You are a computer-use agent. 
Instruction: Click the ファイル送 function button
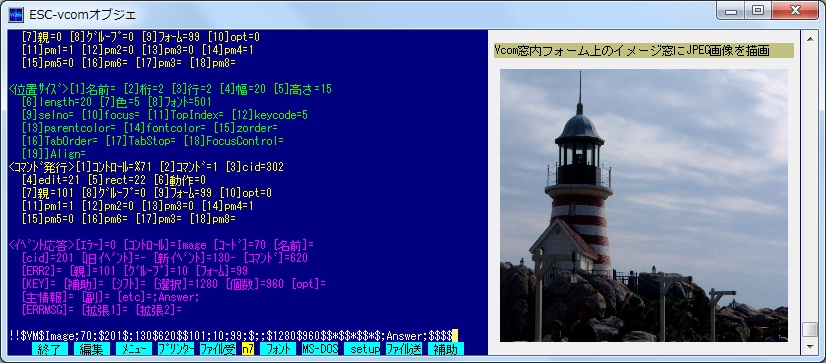click(404, 349)
